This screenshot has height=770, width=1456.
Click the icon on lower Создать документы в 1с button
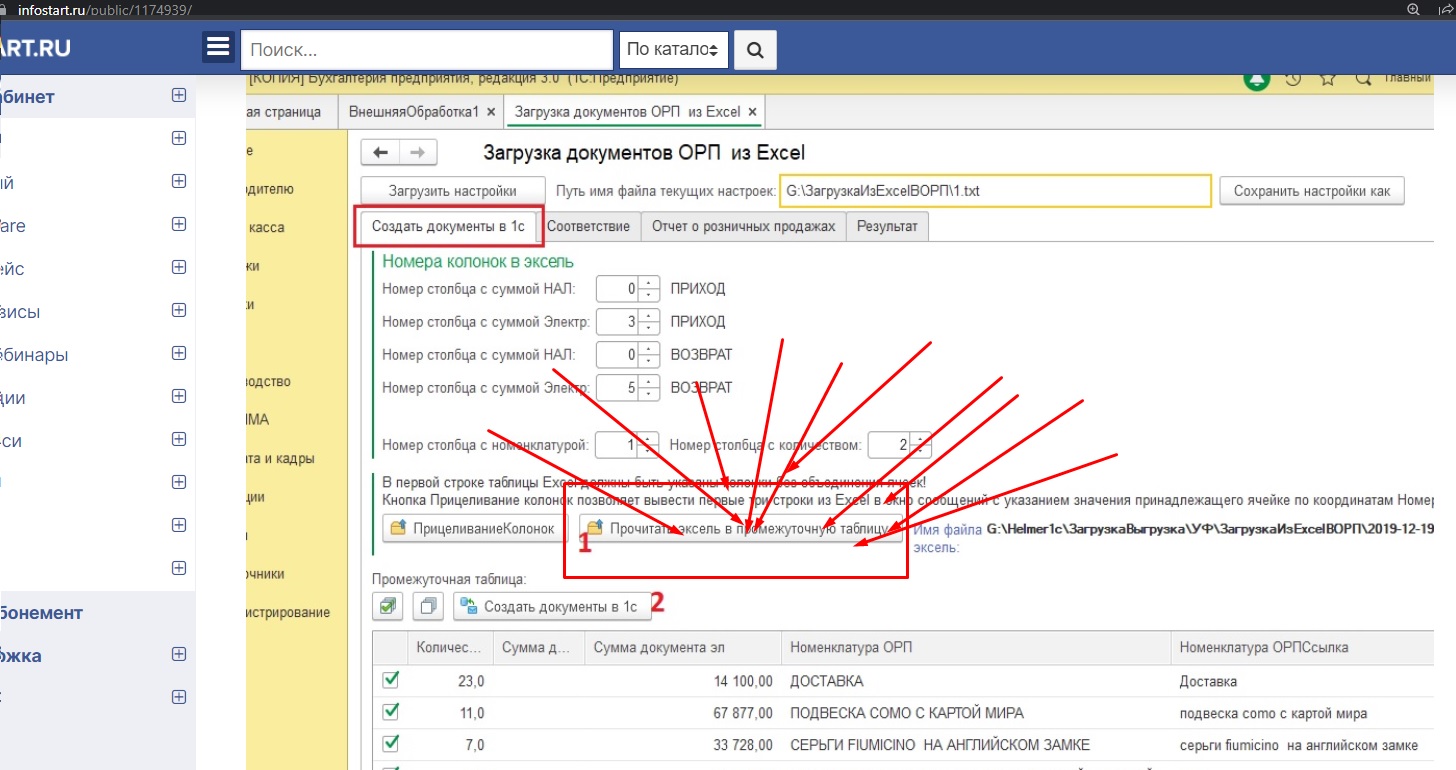click(469, 606)
